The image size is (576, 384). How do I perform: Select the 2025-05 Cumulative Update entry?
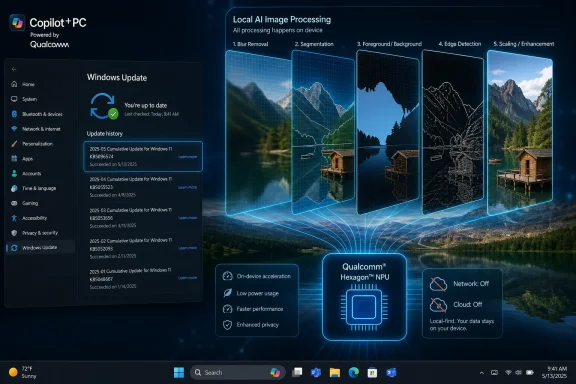coord(143,156)
